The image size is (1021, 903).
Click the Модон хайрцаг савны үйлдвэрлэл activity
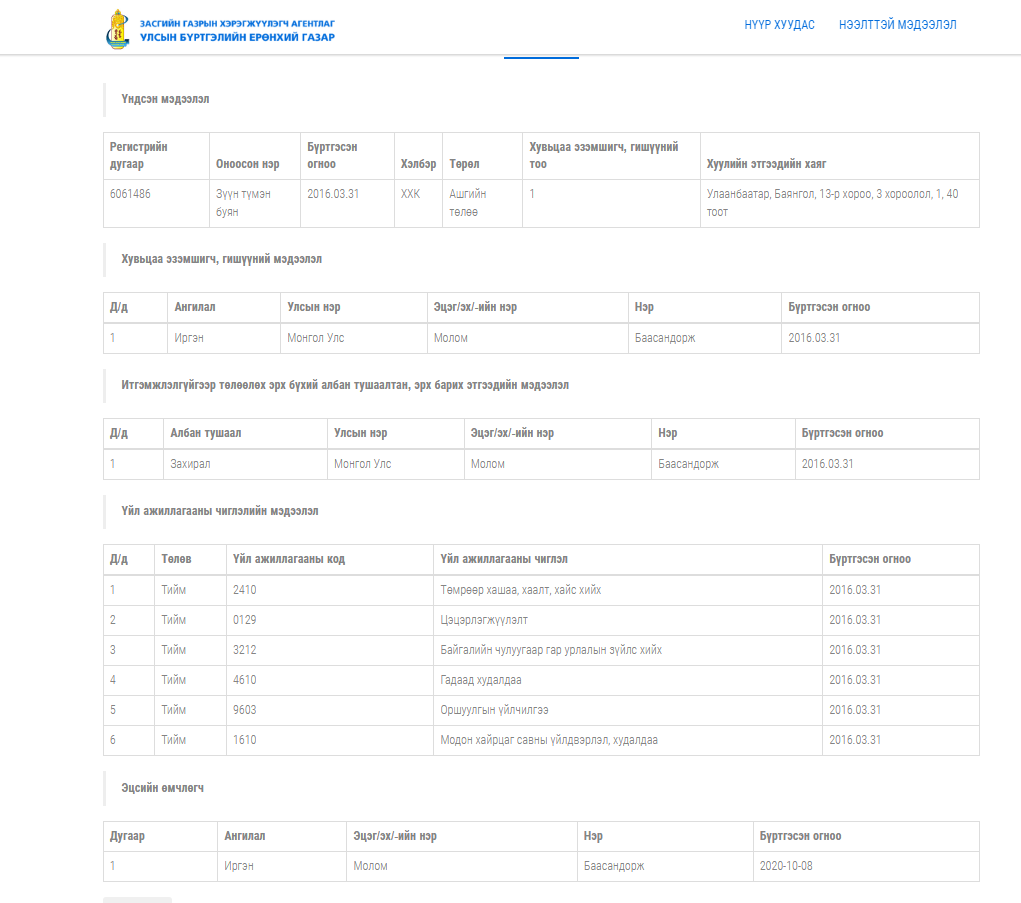pyautogui.click(x=549, y=740)
